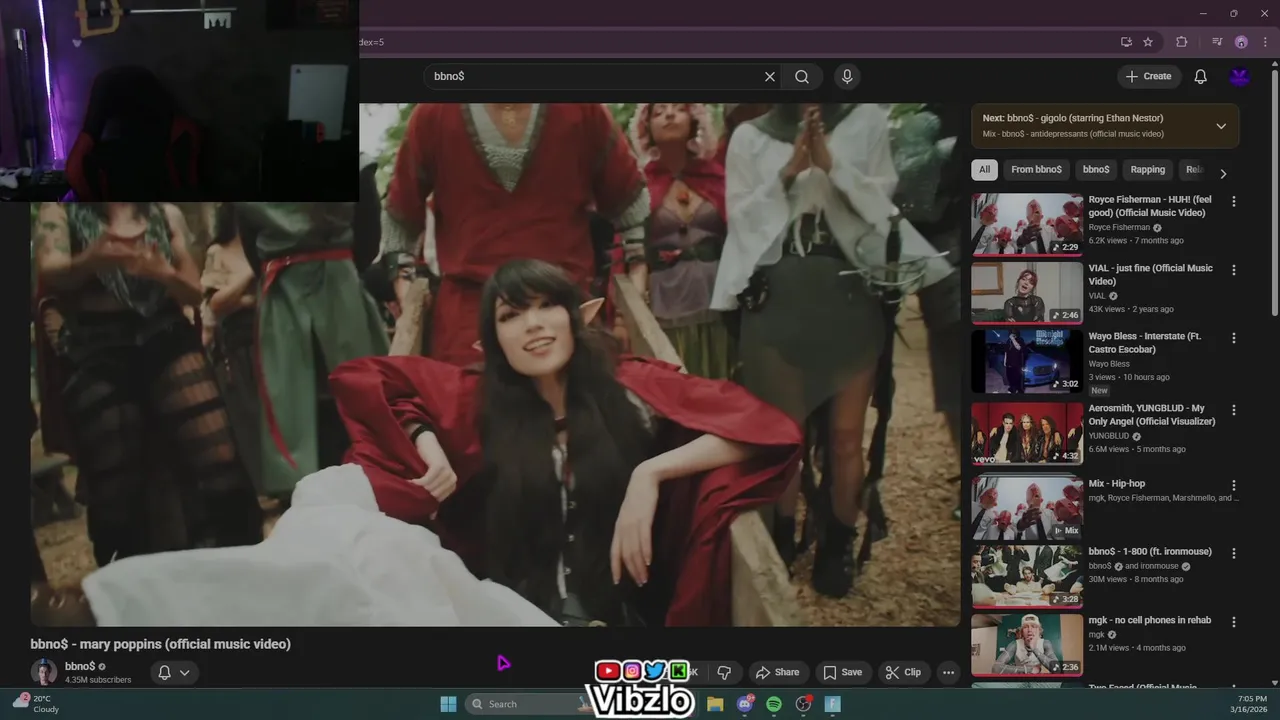Open options for Mix - Hip-hop
Viewport: 1280px width, 720px height.
(x=1233, y=485)
